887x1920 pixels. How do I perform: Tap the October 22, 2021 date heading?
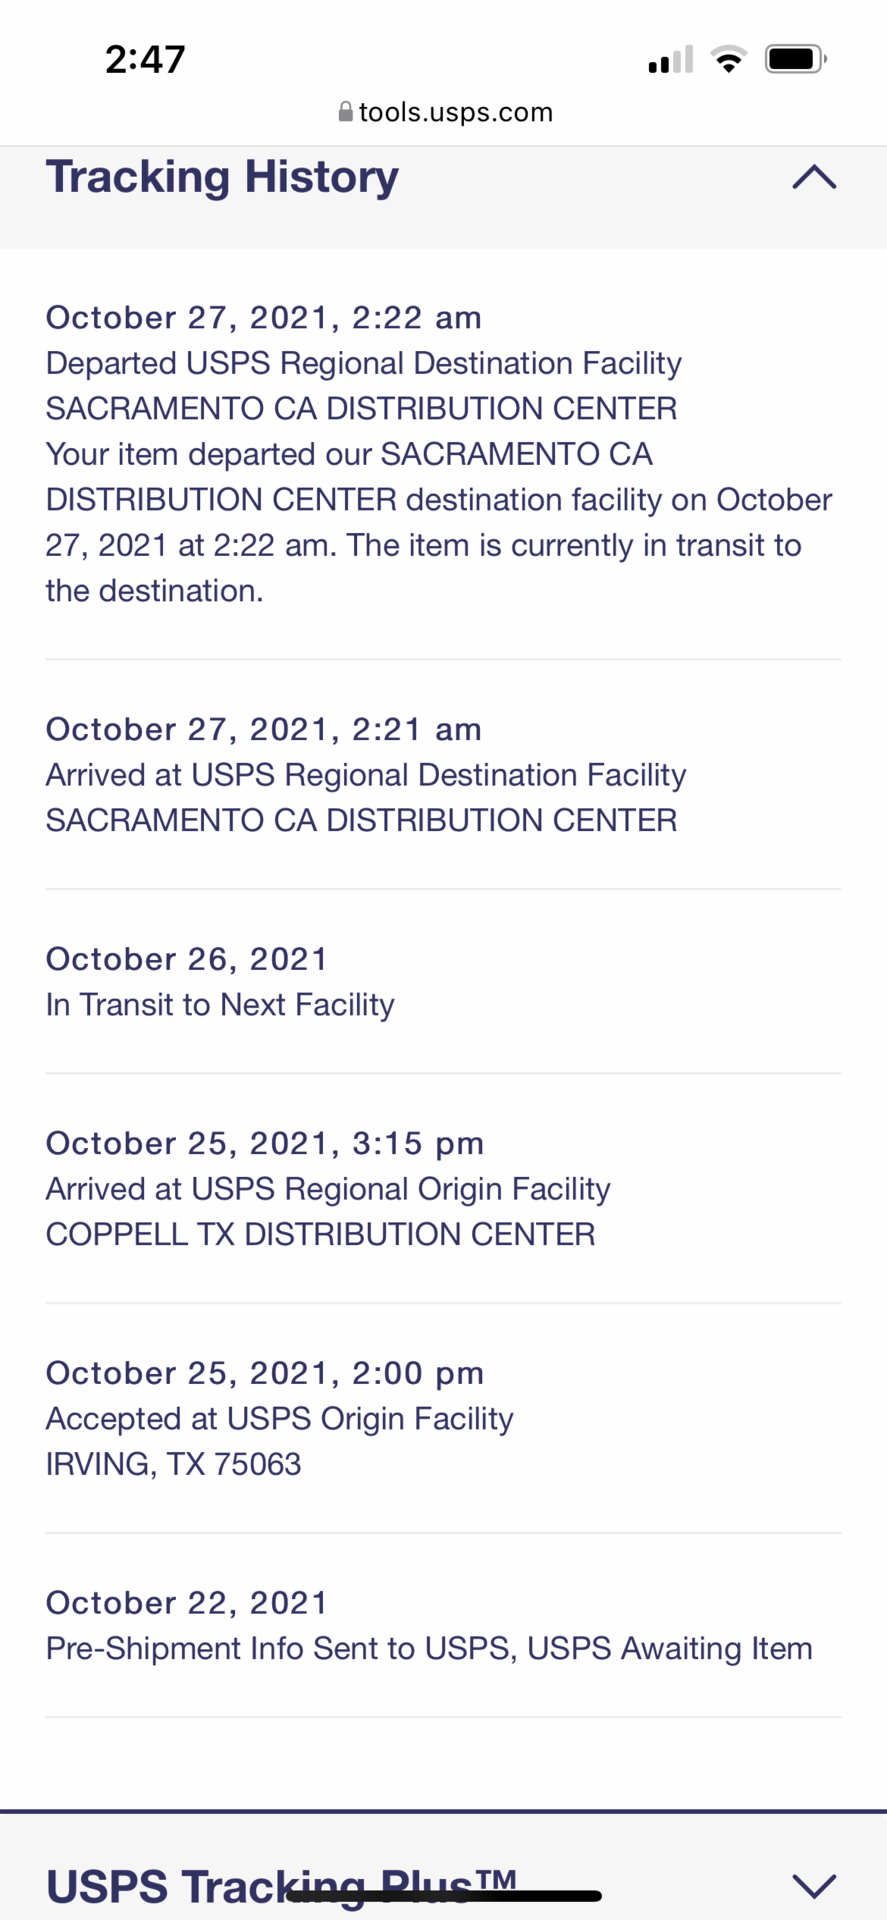click(x=187, y=1603)
